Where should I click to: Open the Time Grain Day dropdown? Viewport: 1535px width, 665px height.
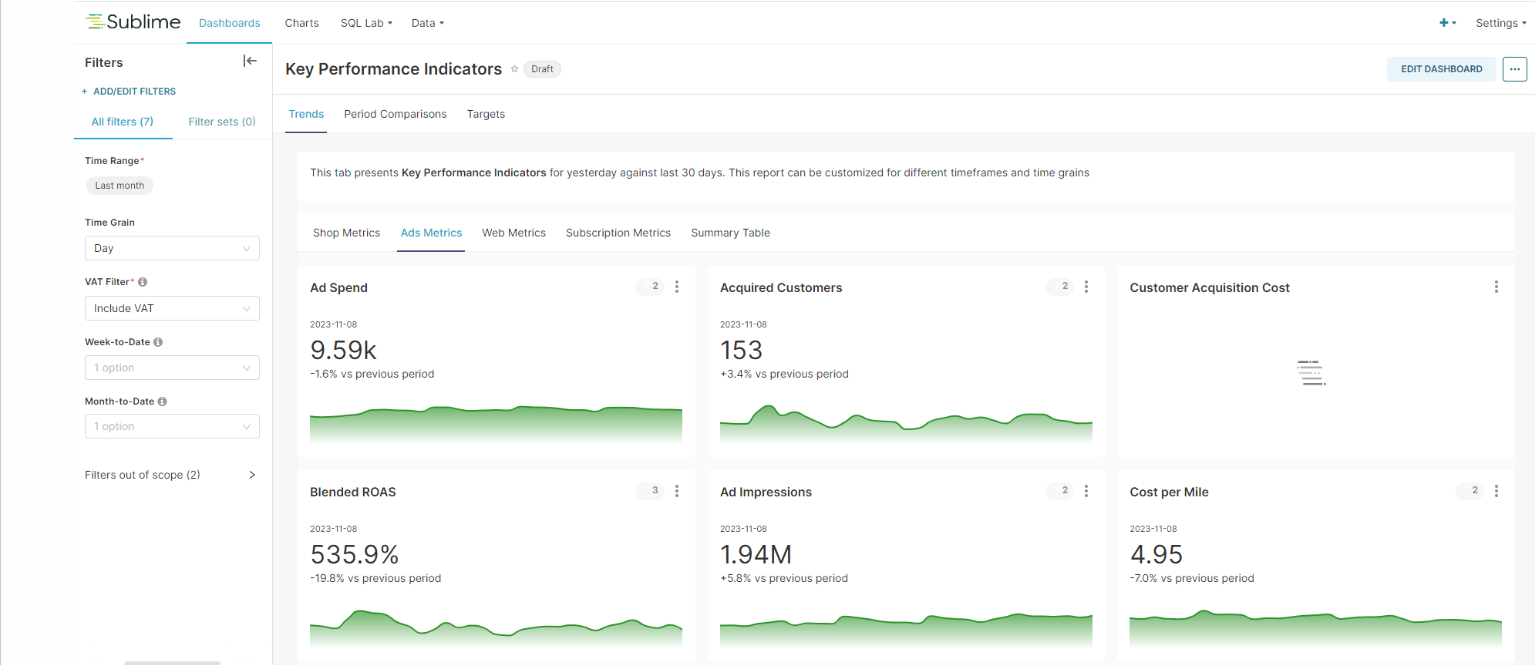click(172, 248)
